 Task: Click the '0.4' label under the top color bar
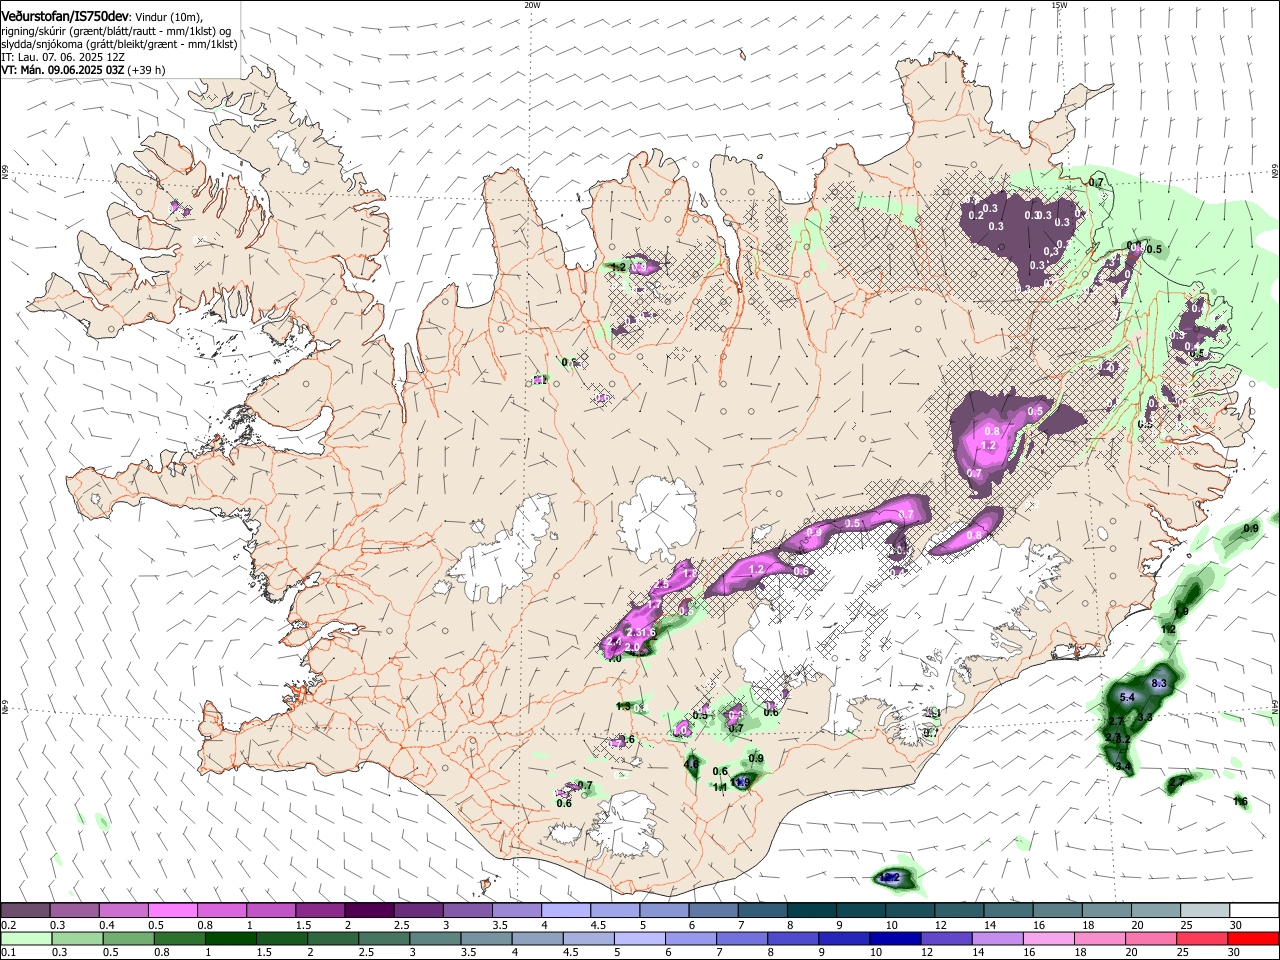pyautogui.click(x=106, y=925)
